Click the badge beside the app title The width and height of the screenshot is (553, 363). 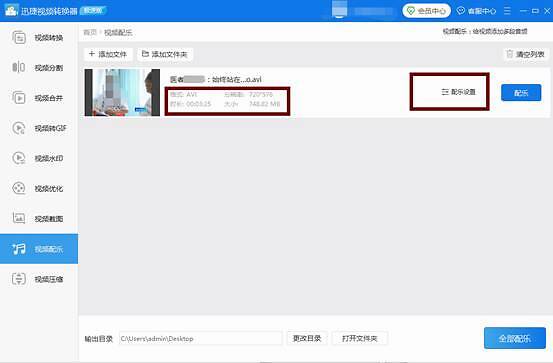pos(93,11)
